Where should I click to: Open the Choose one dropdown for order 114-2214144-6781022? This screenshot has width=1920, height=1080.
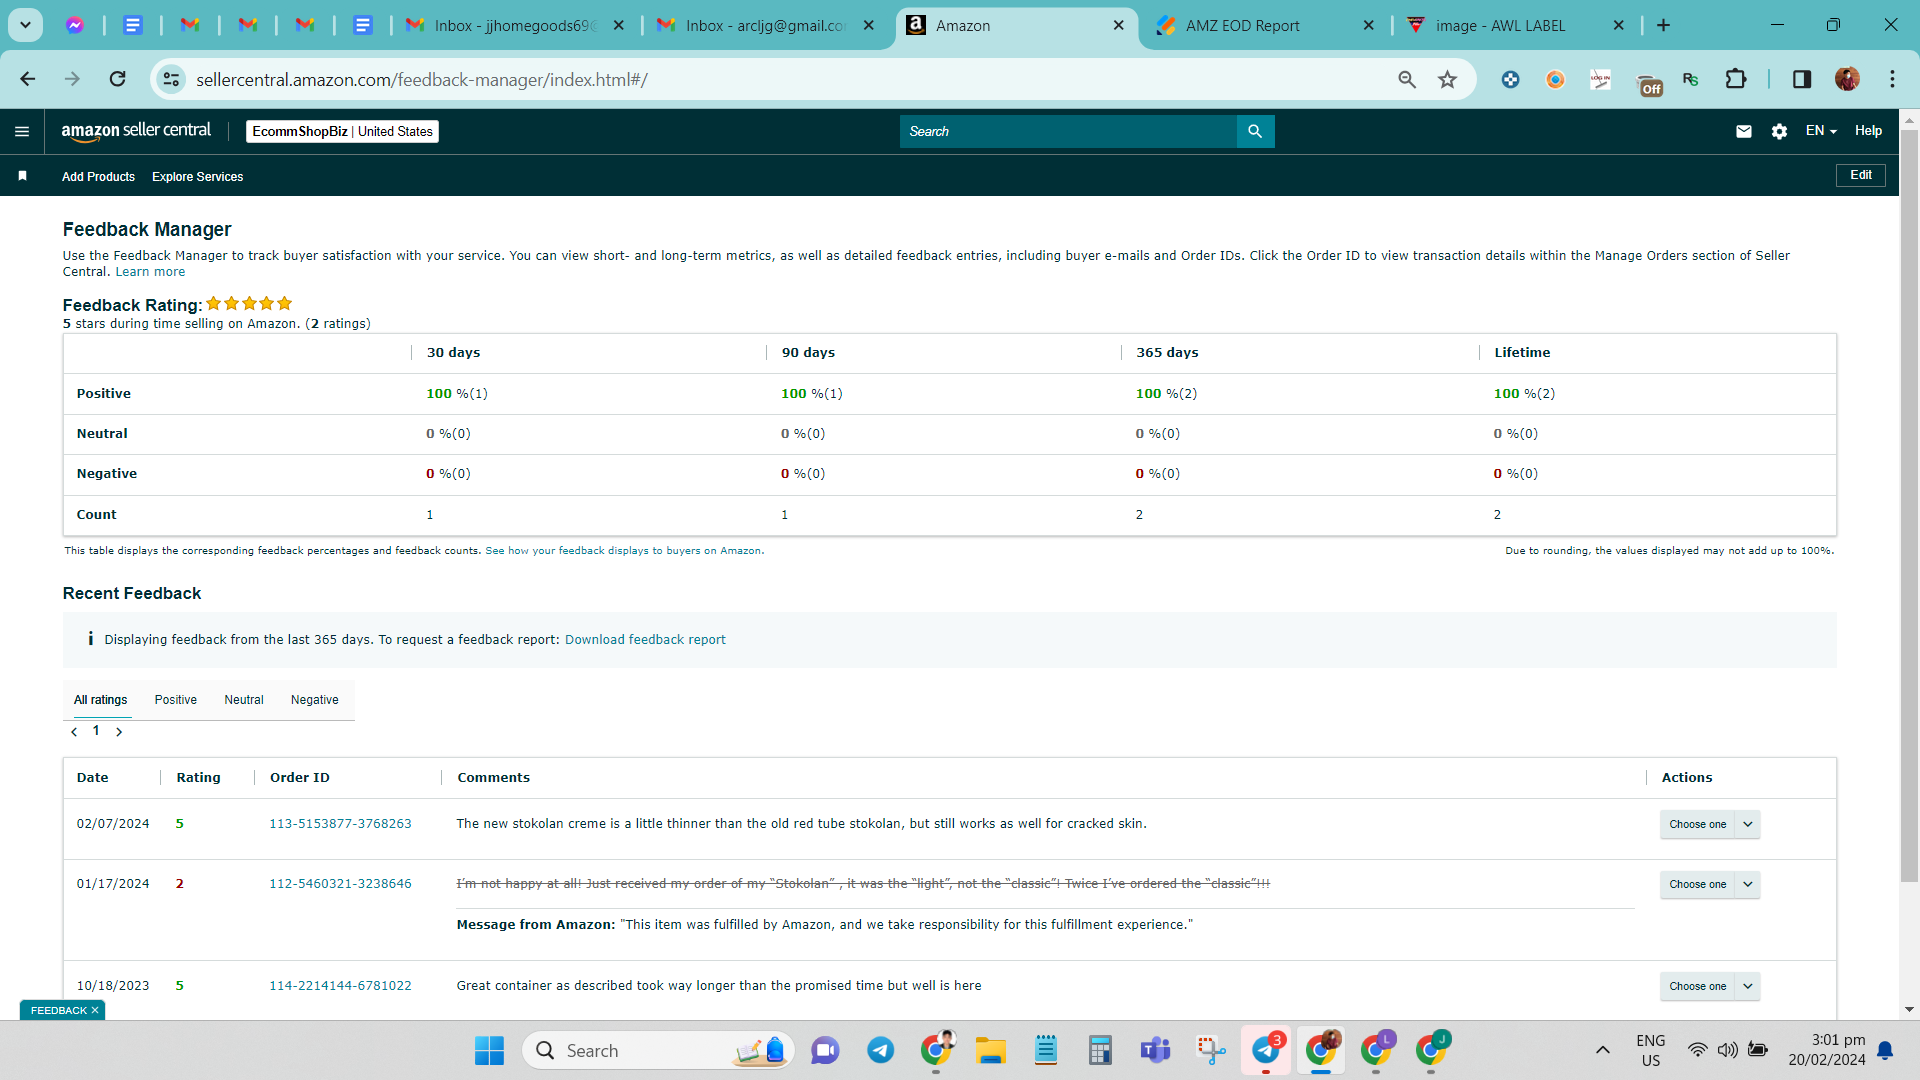tap(1710, 986)
